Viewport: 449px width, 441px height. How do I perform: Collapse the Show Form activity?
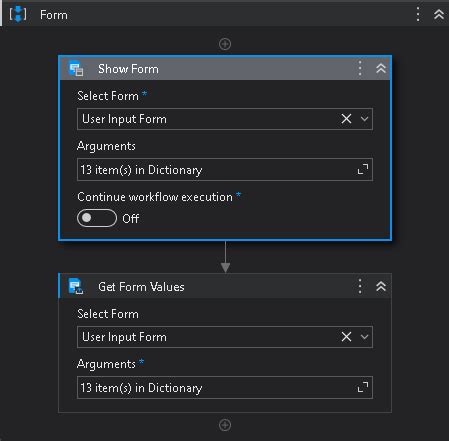pyautogui.click(x=381, y=68)
